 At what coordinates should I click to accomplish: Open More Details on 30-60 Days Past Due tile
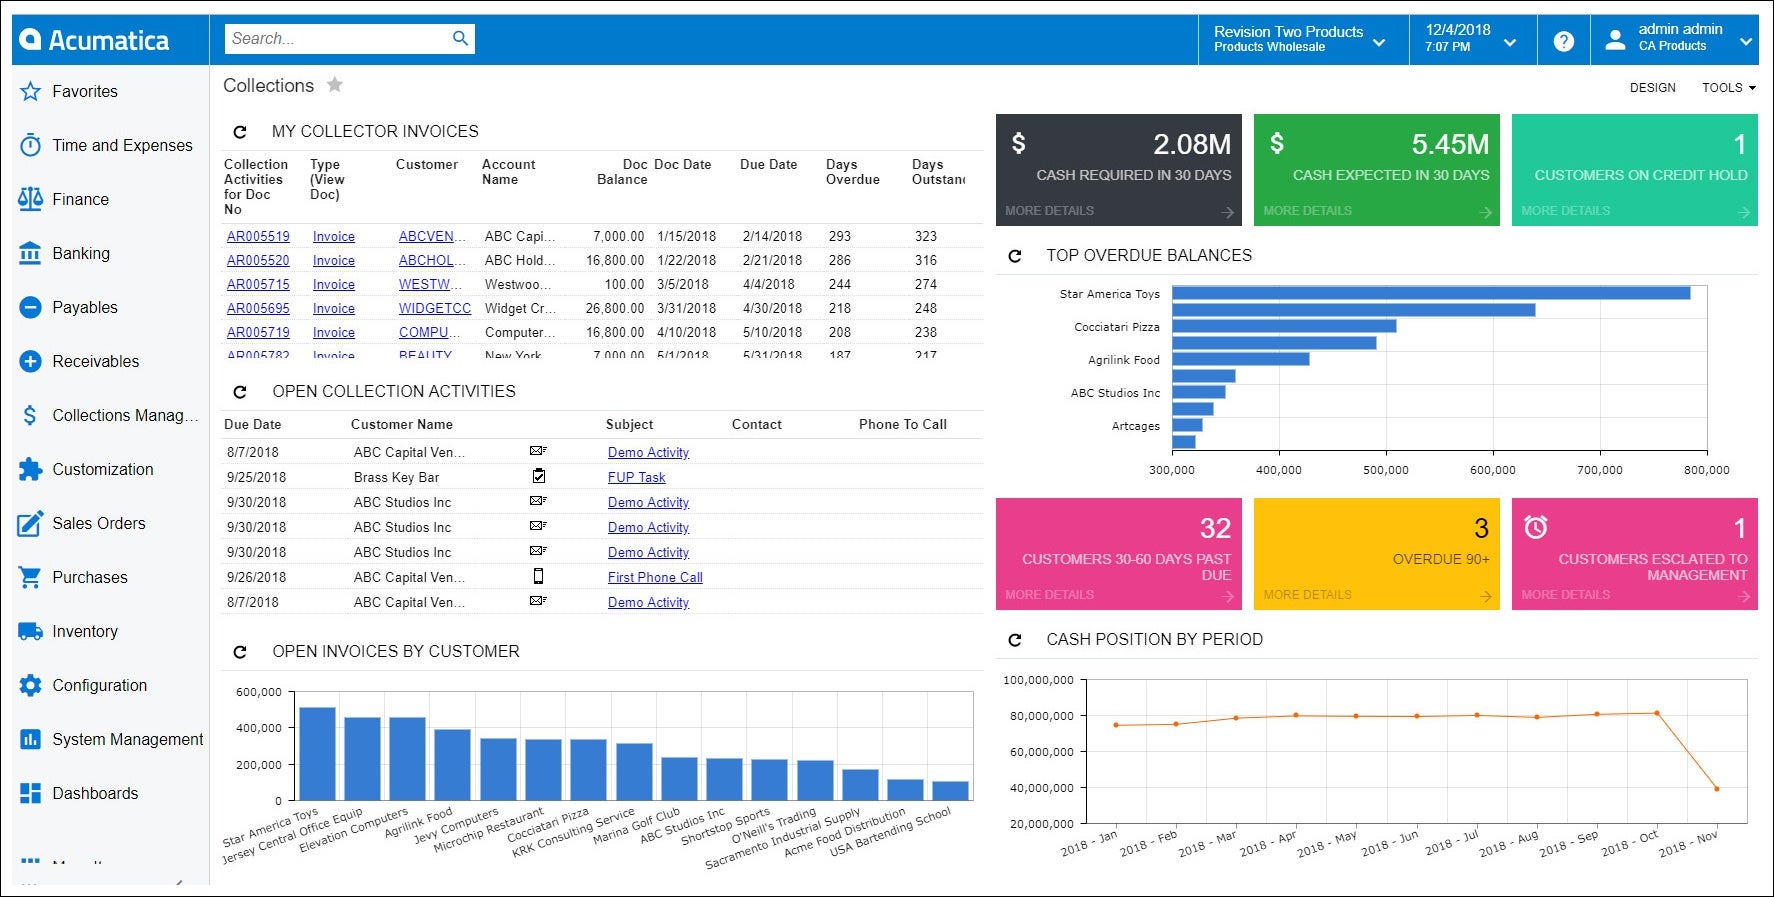tap(1050, 595)
